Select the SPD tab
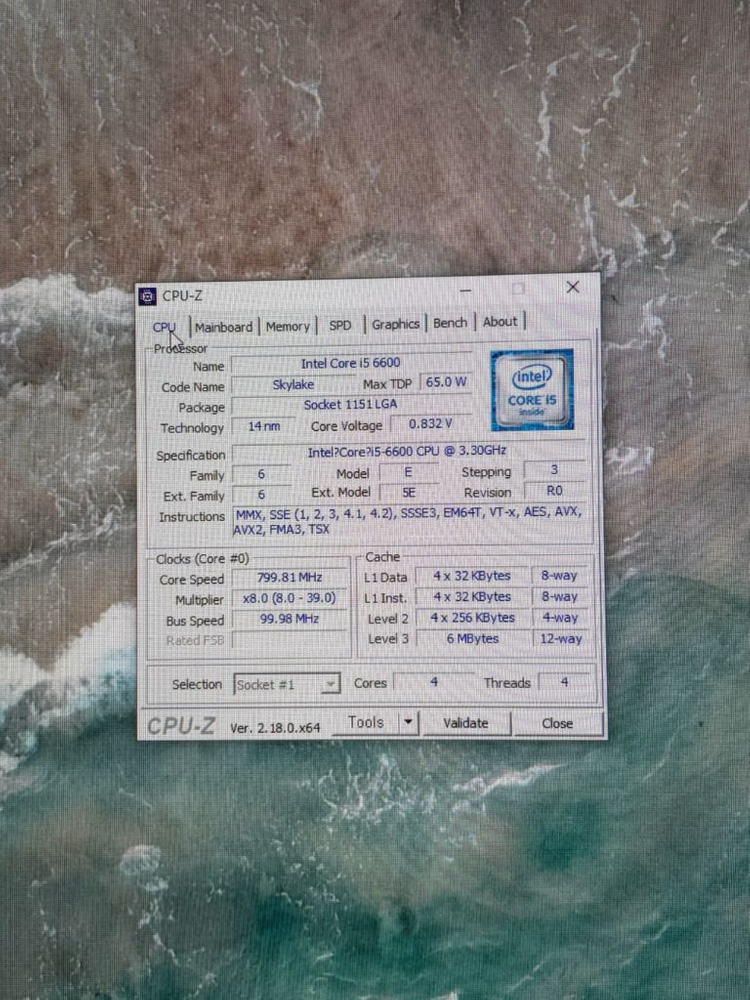Viewport: 750px width, 1000px height. (340, 324)
